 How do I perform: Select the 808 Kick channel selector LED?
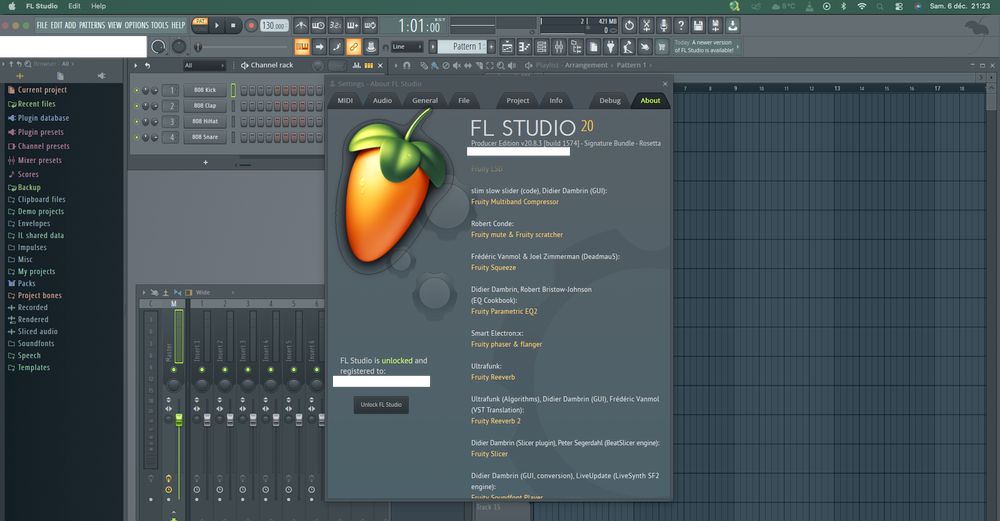233,91
